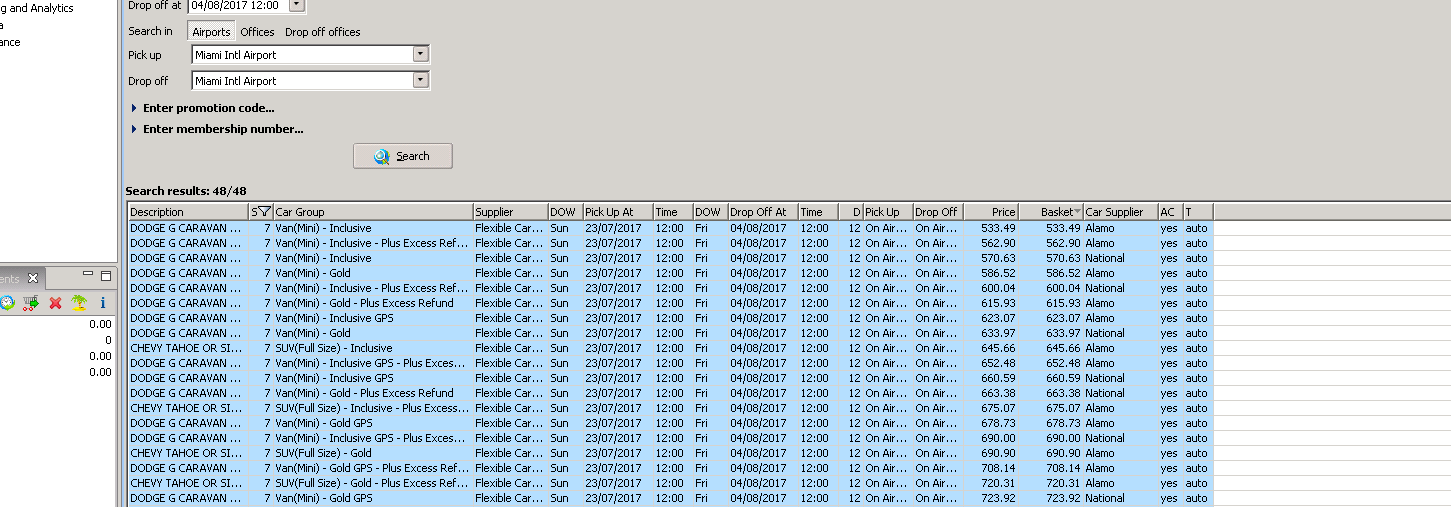Viewport: 1451px width, 507px height.
Task: Sort by Price column header
Action: (x=991, y=212)
